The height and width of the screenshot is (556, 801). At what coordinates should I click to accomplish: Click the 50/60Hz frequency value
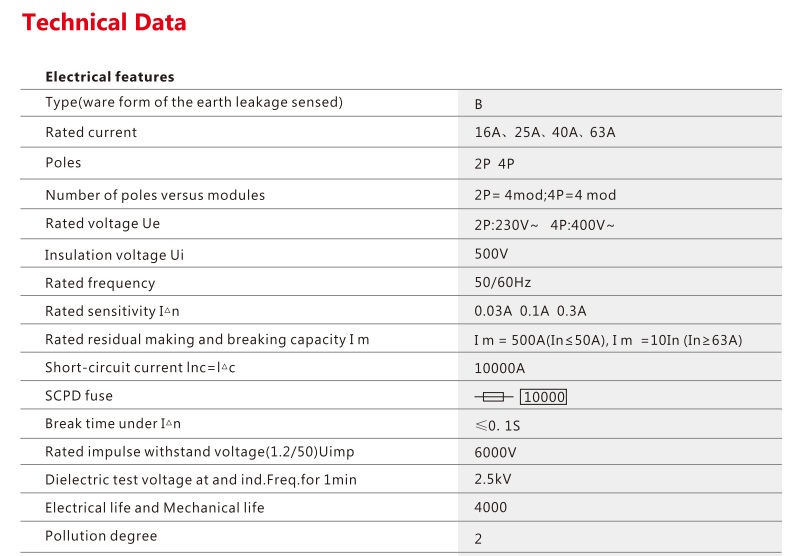503,283
